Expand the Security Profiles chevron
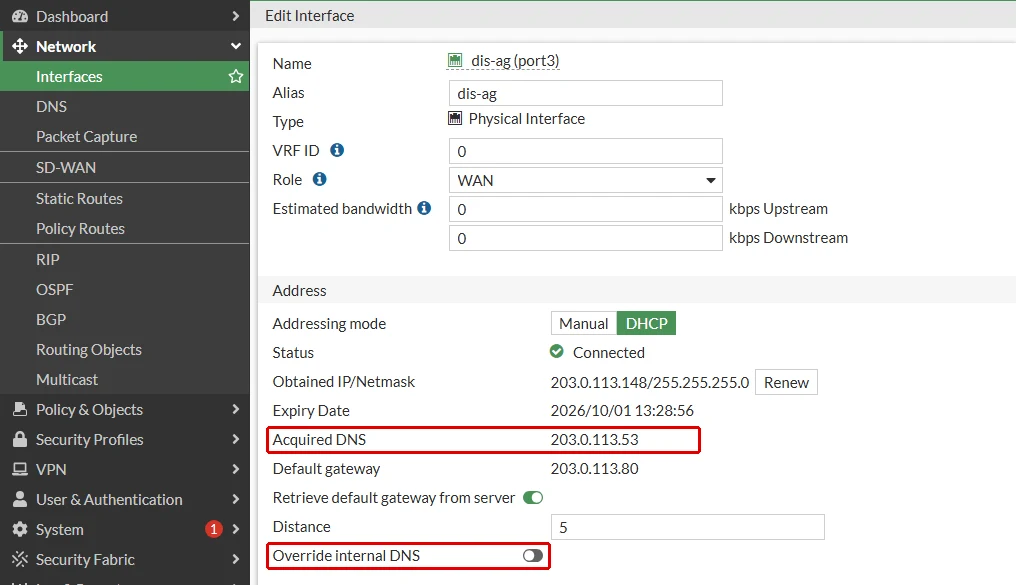1016x585 pixels. click(236, 439)
